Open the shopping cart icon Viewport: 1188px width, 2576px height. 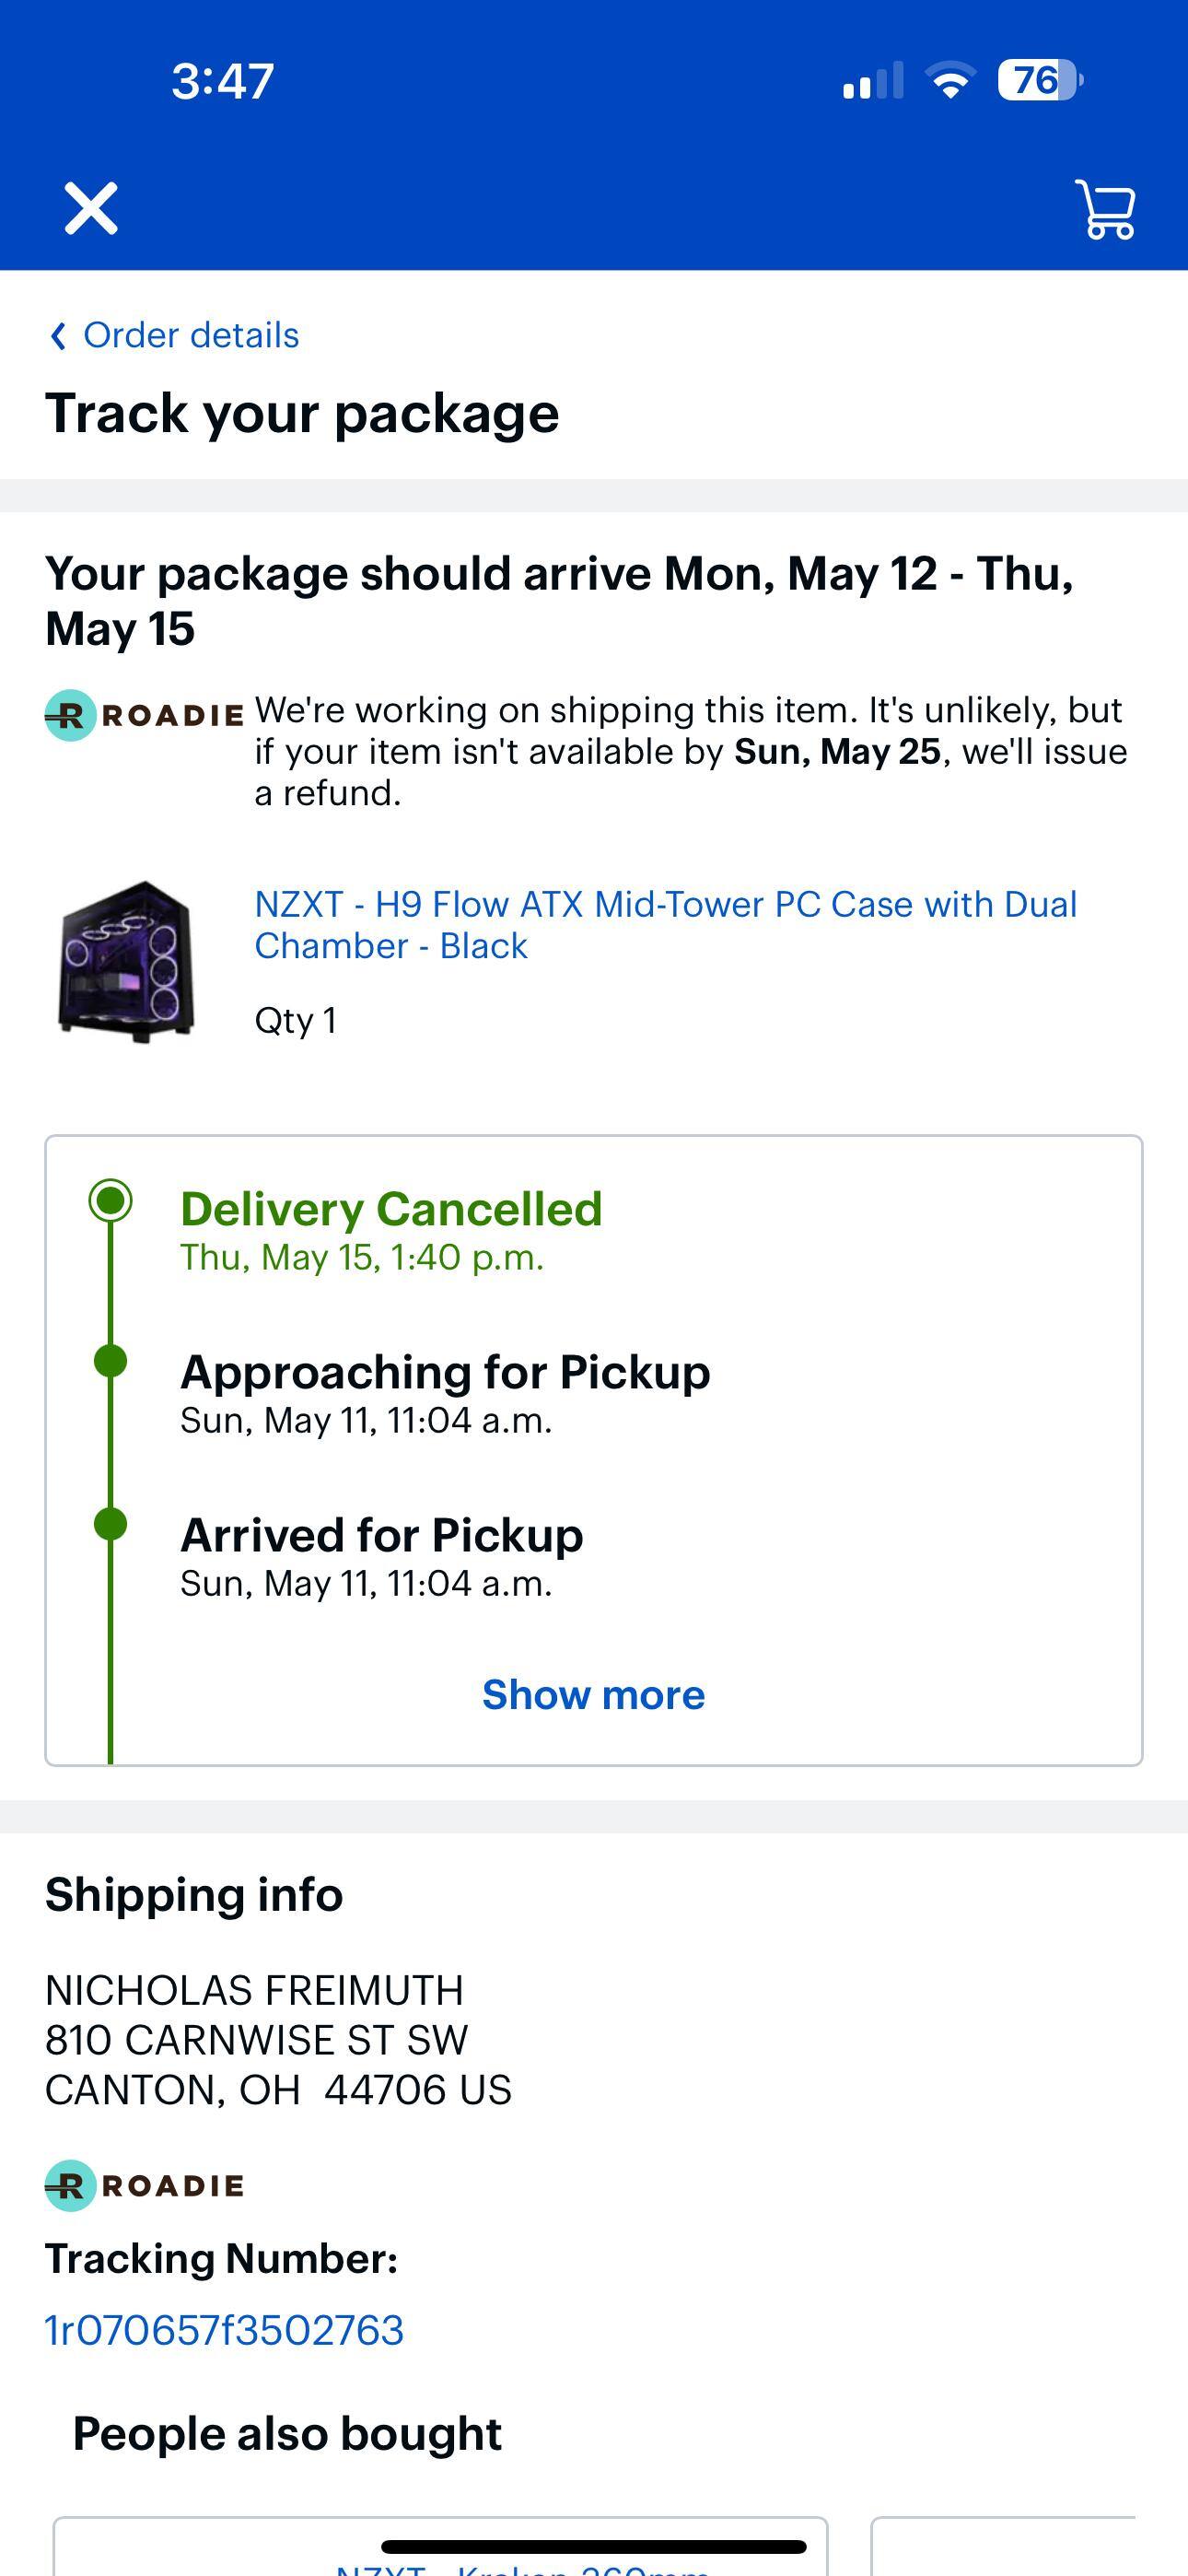pyautogui.click(x=1106, y=208)
